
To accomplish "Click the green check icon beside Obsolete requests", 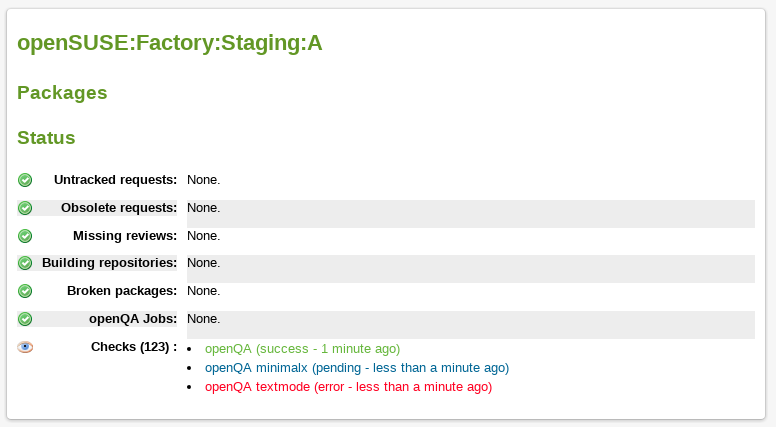I will (x=25, y=208).
